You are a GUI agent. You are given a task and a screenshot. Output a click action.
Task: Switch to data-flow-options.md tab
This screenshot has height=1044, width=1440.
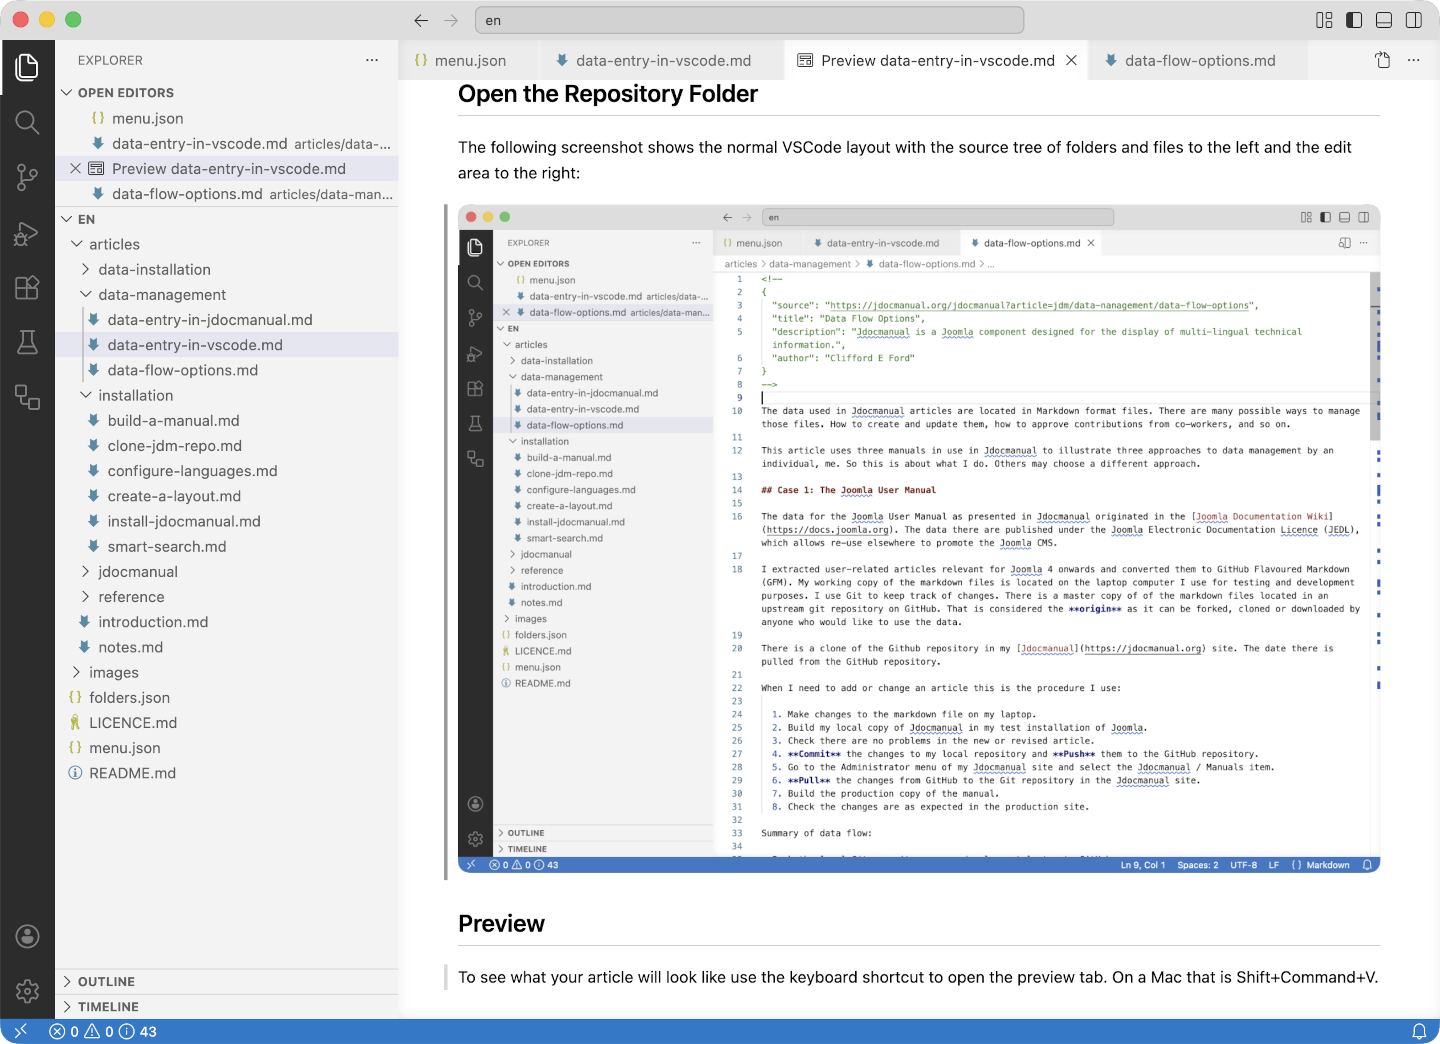click(x=1199, y=60)
